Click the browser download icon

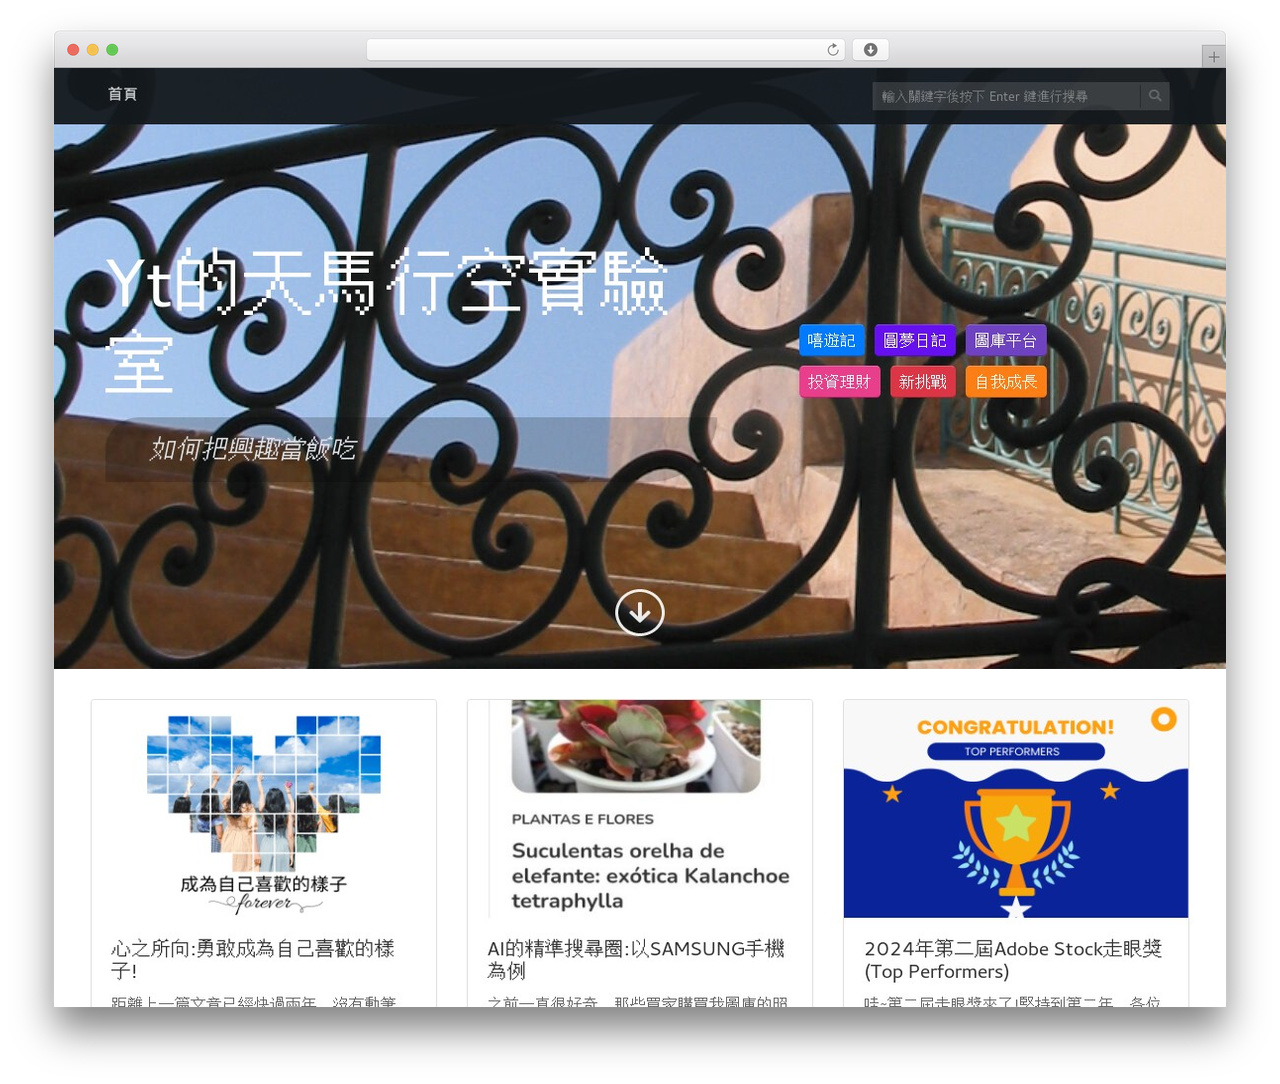(870, 50)
